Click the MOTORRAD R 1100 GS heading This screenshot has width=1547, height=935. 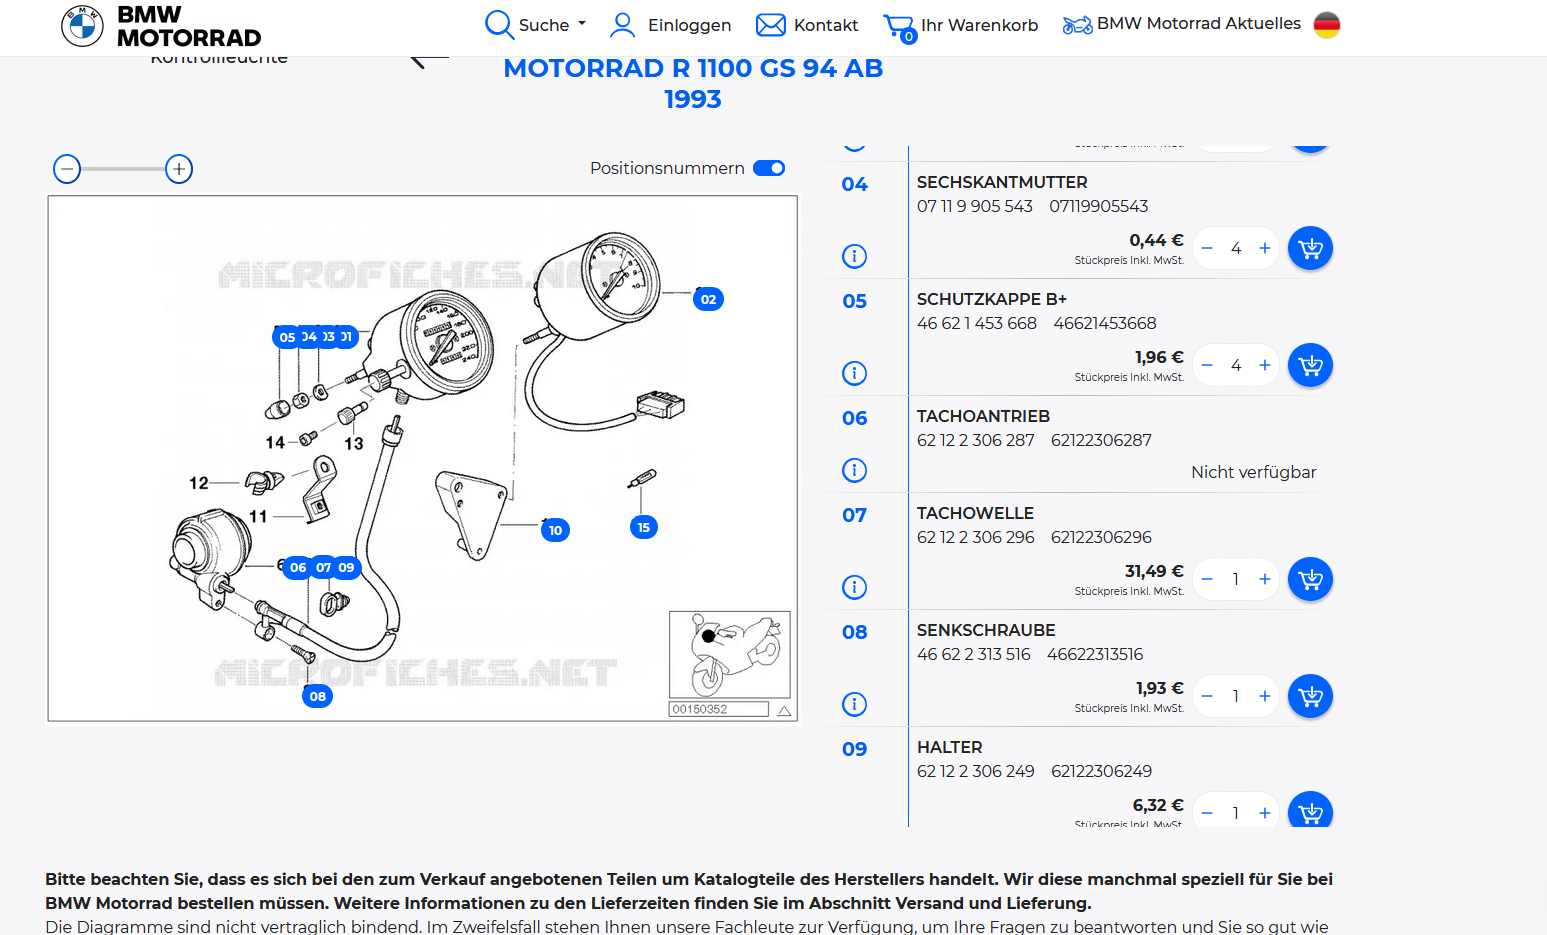[693, 83]
